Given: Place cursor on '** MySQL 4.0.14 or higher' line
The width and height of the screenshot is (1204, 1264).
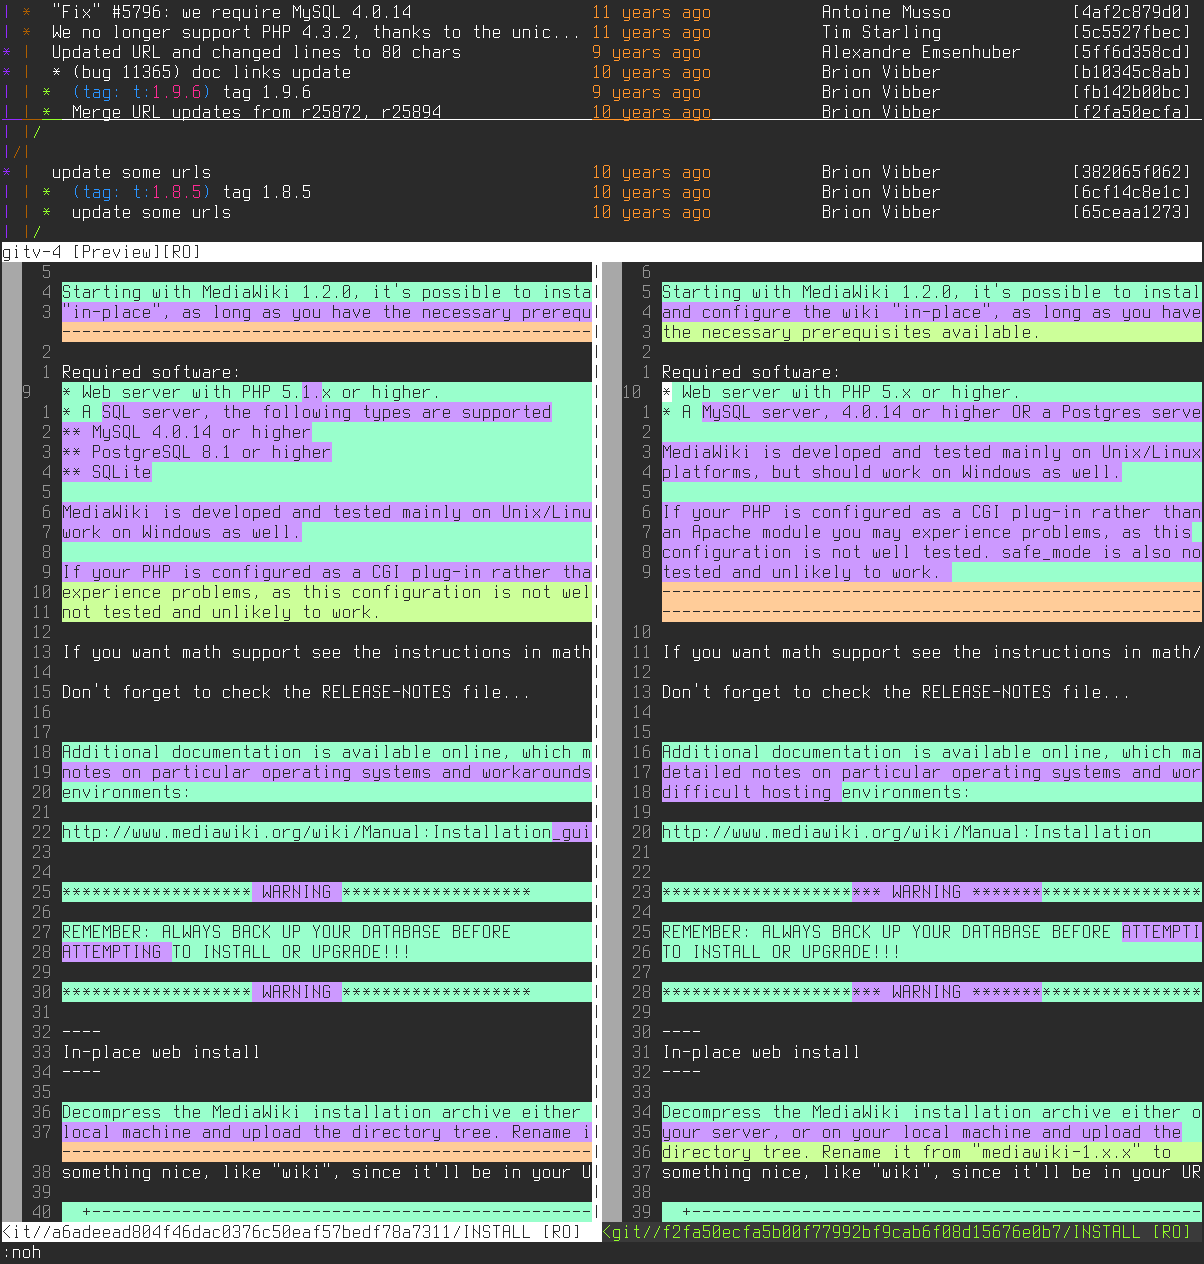Looking at the screenshot, I should click(x=186, y=432).
